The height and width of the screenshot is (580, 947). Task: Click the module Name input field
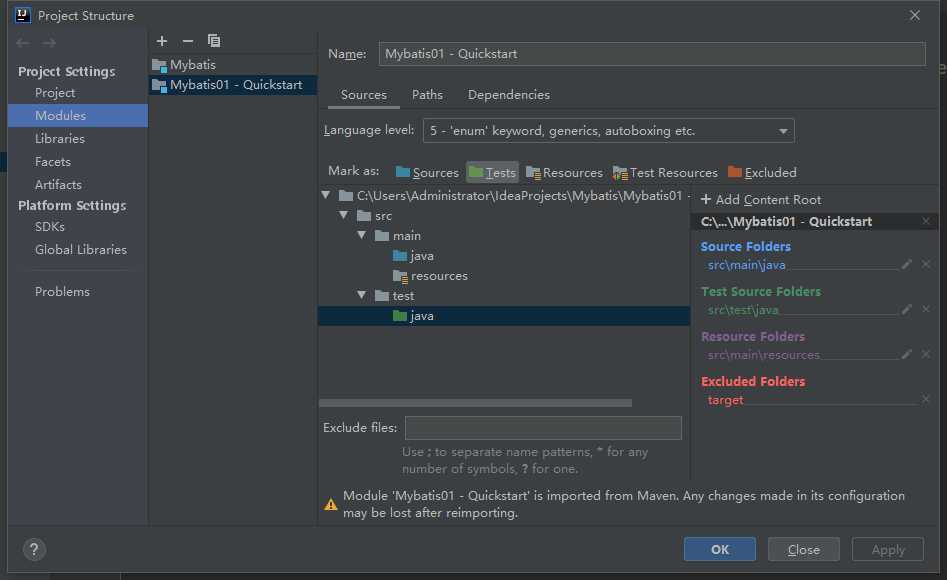pos(652,54)
